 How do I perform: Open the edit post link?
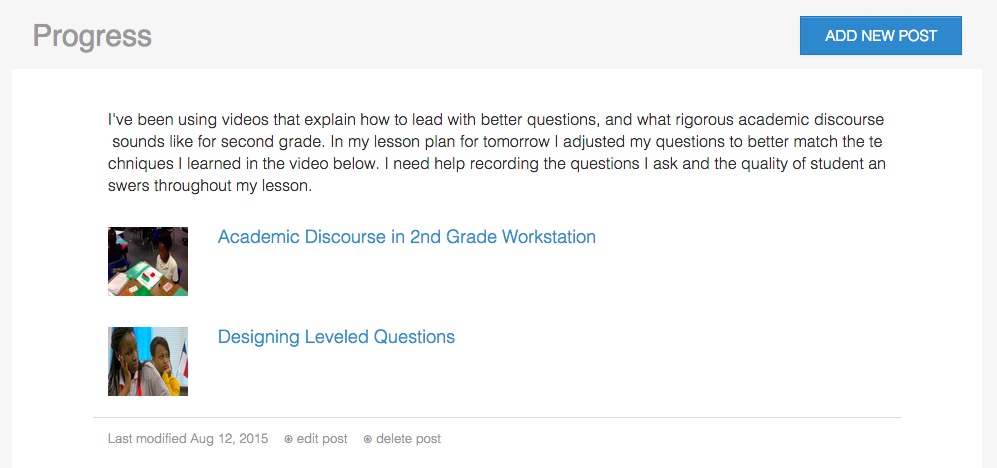[x=322, y=439]
